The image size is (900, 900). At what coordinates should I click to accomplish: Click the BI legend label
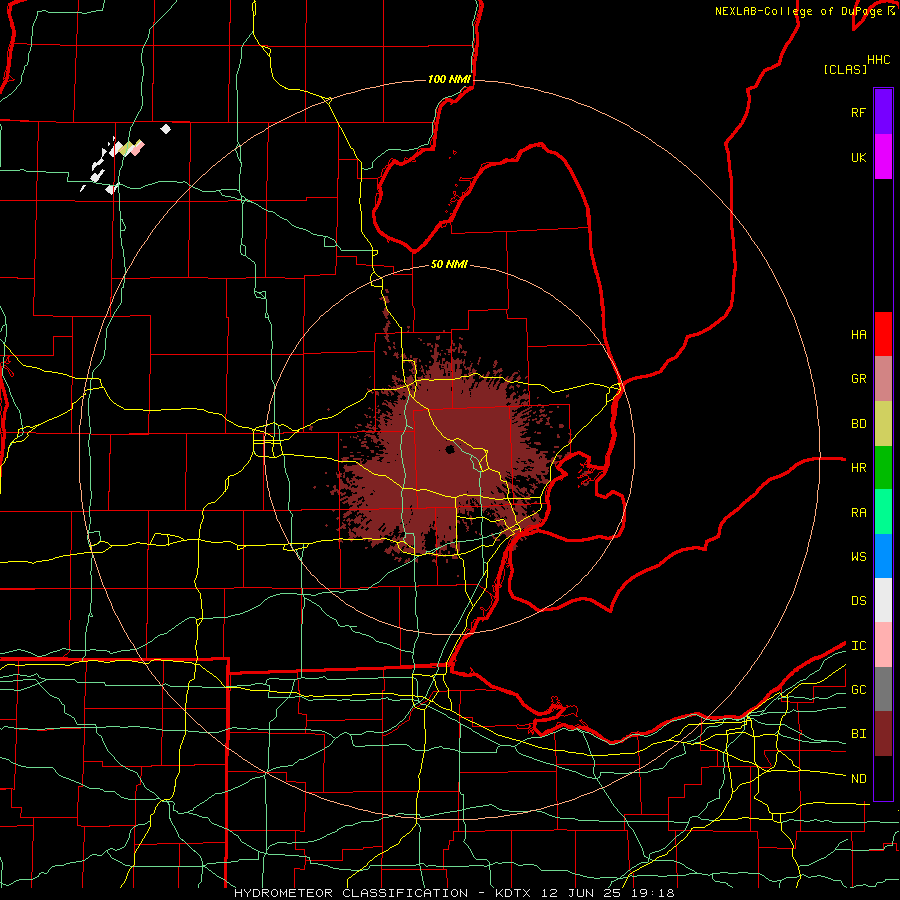click(x=858, y=734)
